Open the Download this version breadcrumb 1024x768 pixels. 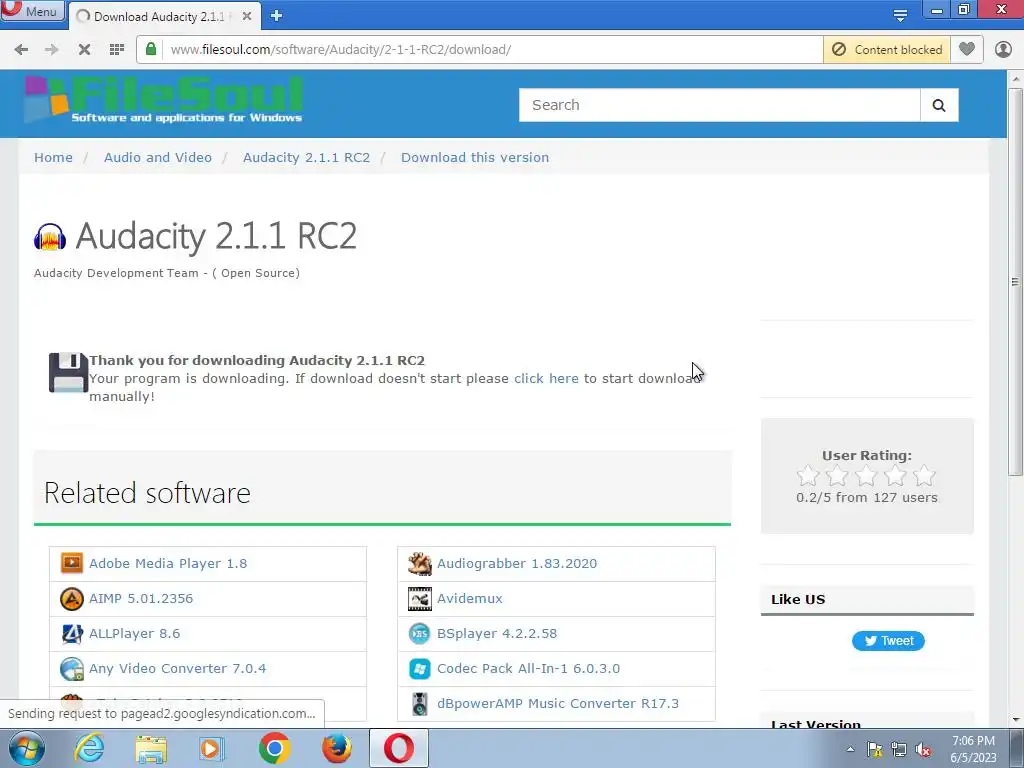coord(475,157)
